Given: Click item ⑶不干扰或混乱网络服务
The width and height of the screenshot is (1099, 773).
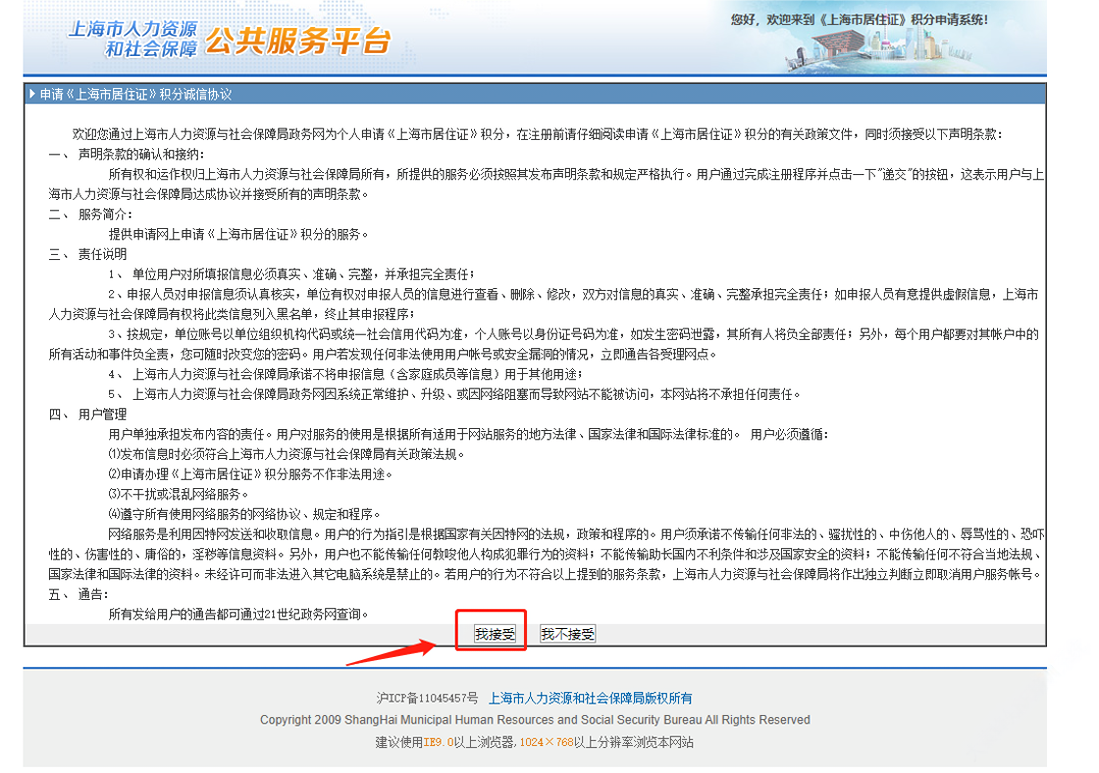Looking at the screenshot, I should coord(178,494).
